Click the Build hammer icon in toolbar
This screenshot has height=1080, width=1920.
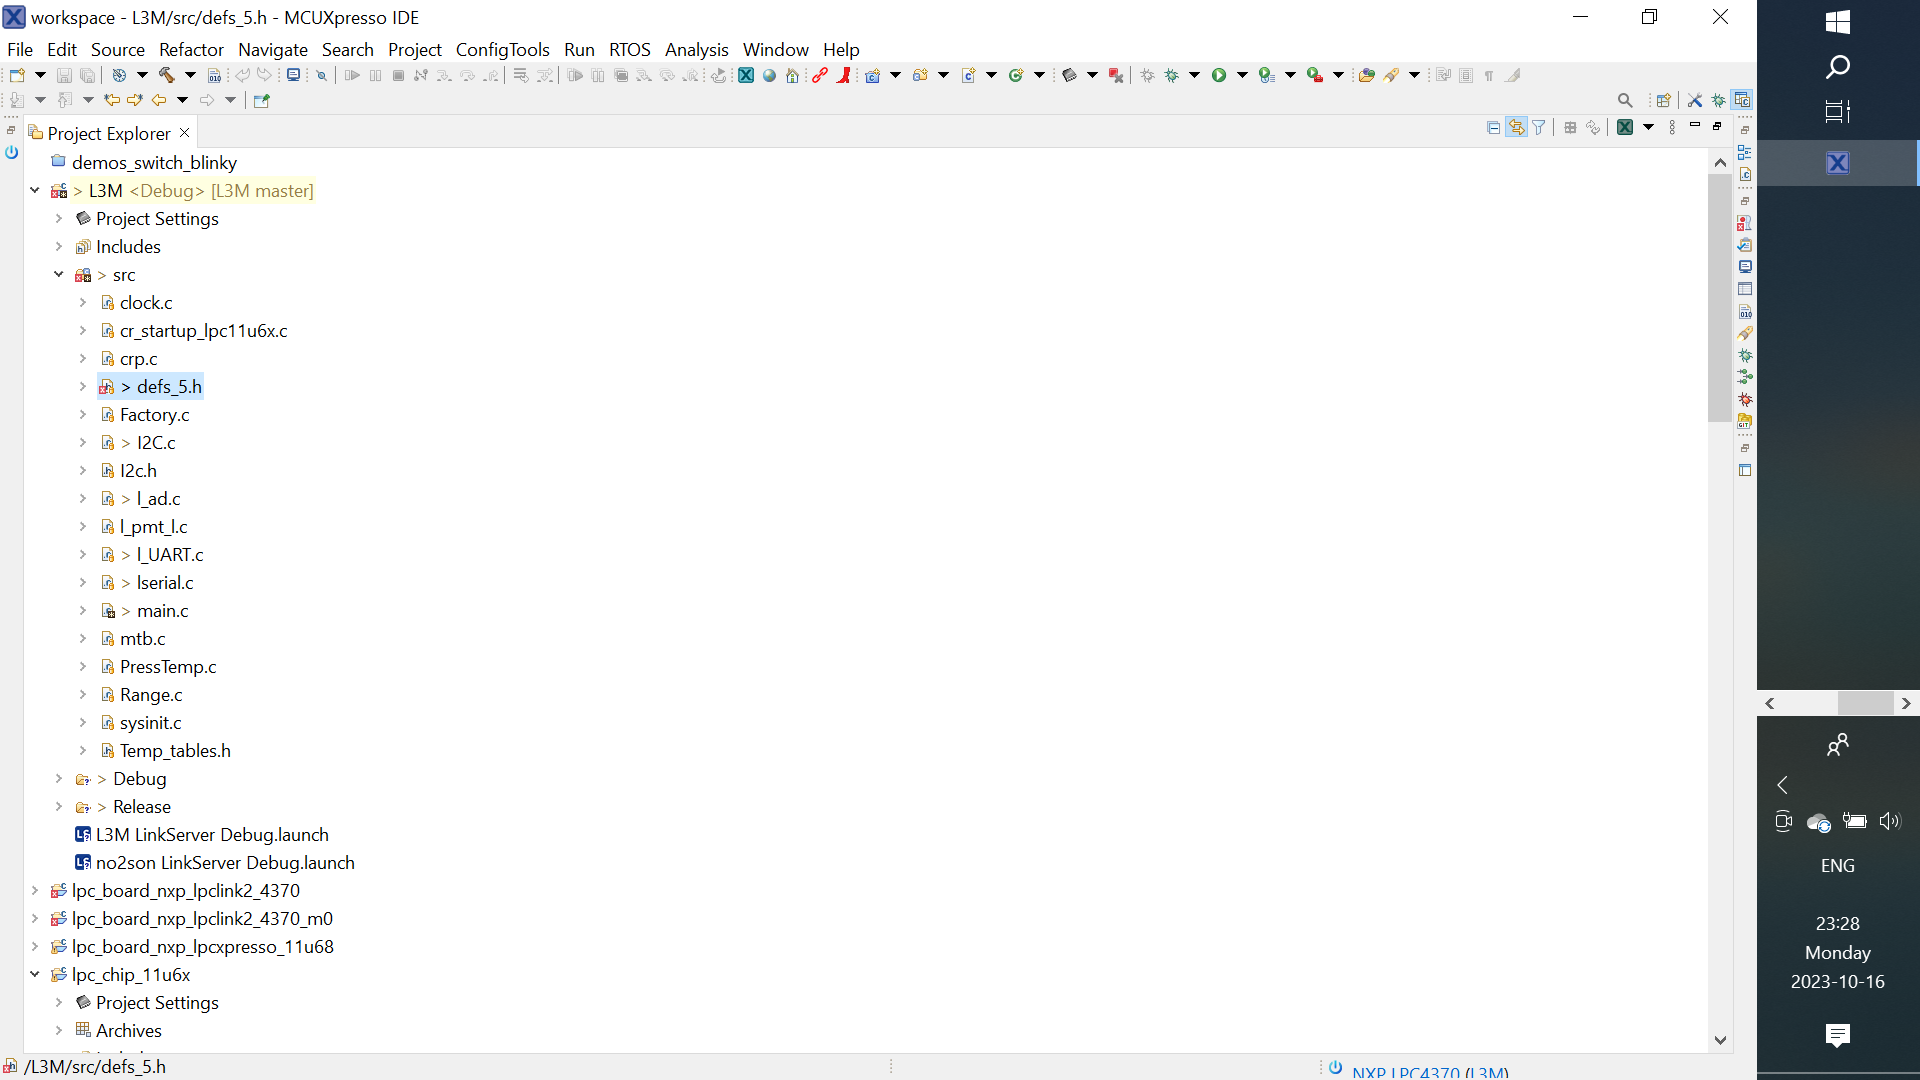pos(166,75)
